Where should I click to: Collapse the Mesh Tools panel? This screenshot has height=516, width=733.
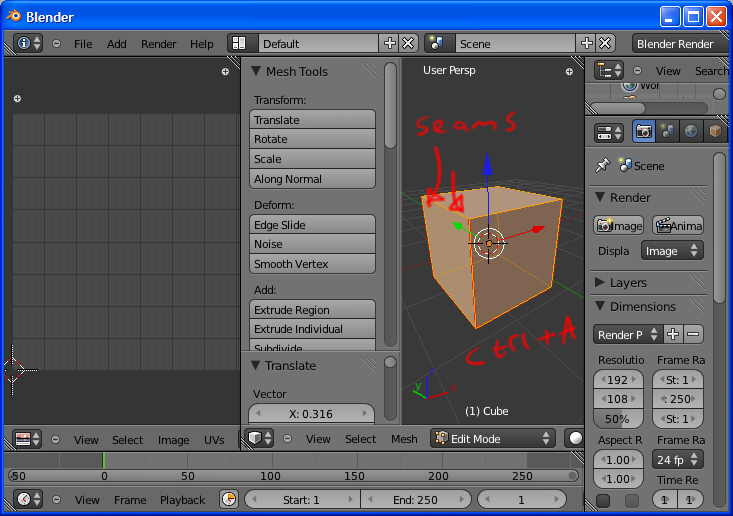(x=256, y=71)
